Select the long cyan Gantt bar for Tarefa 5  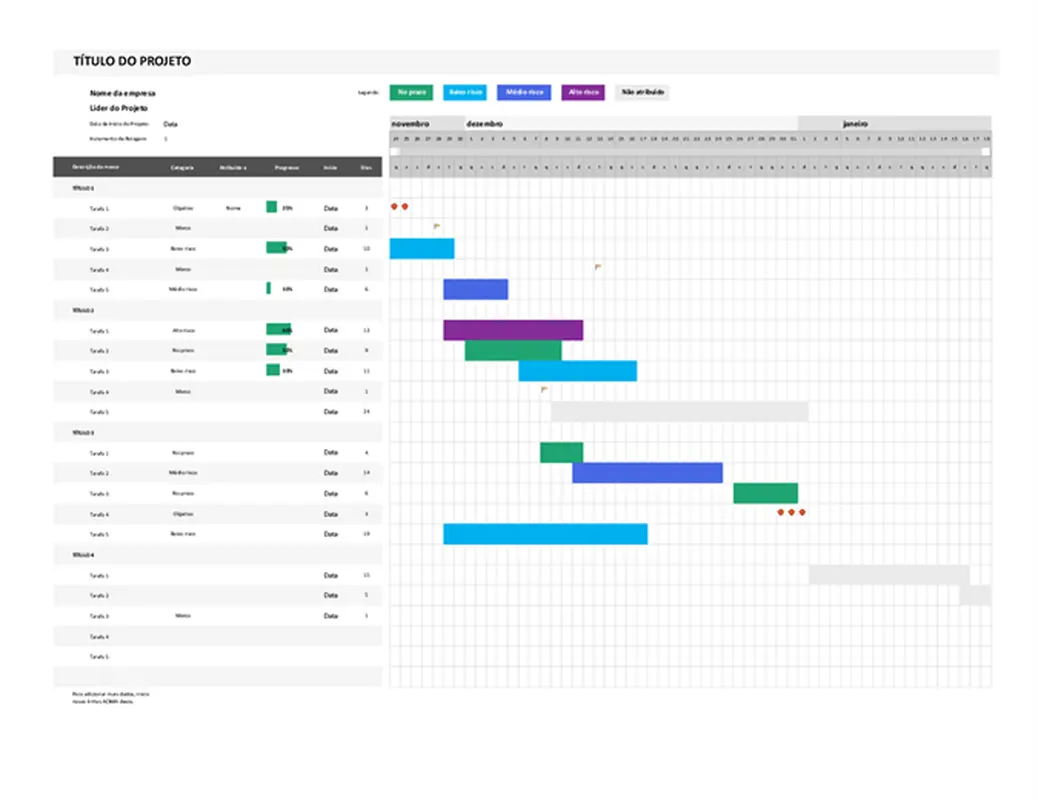[545, 533]
